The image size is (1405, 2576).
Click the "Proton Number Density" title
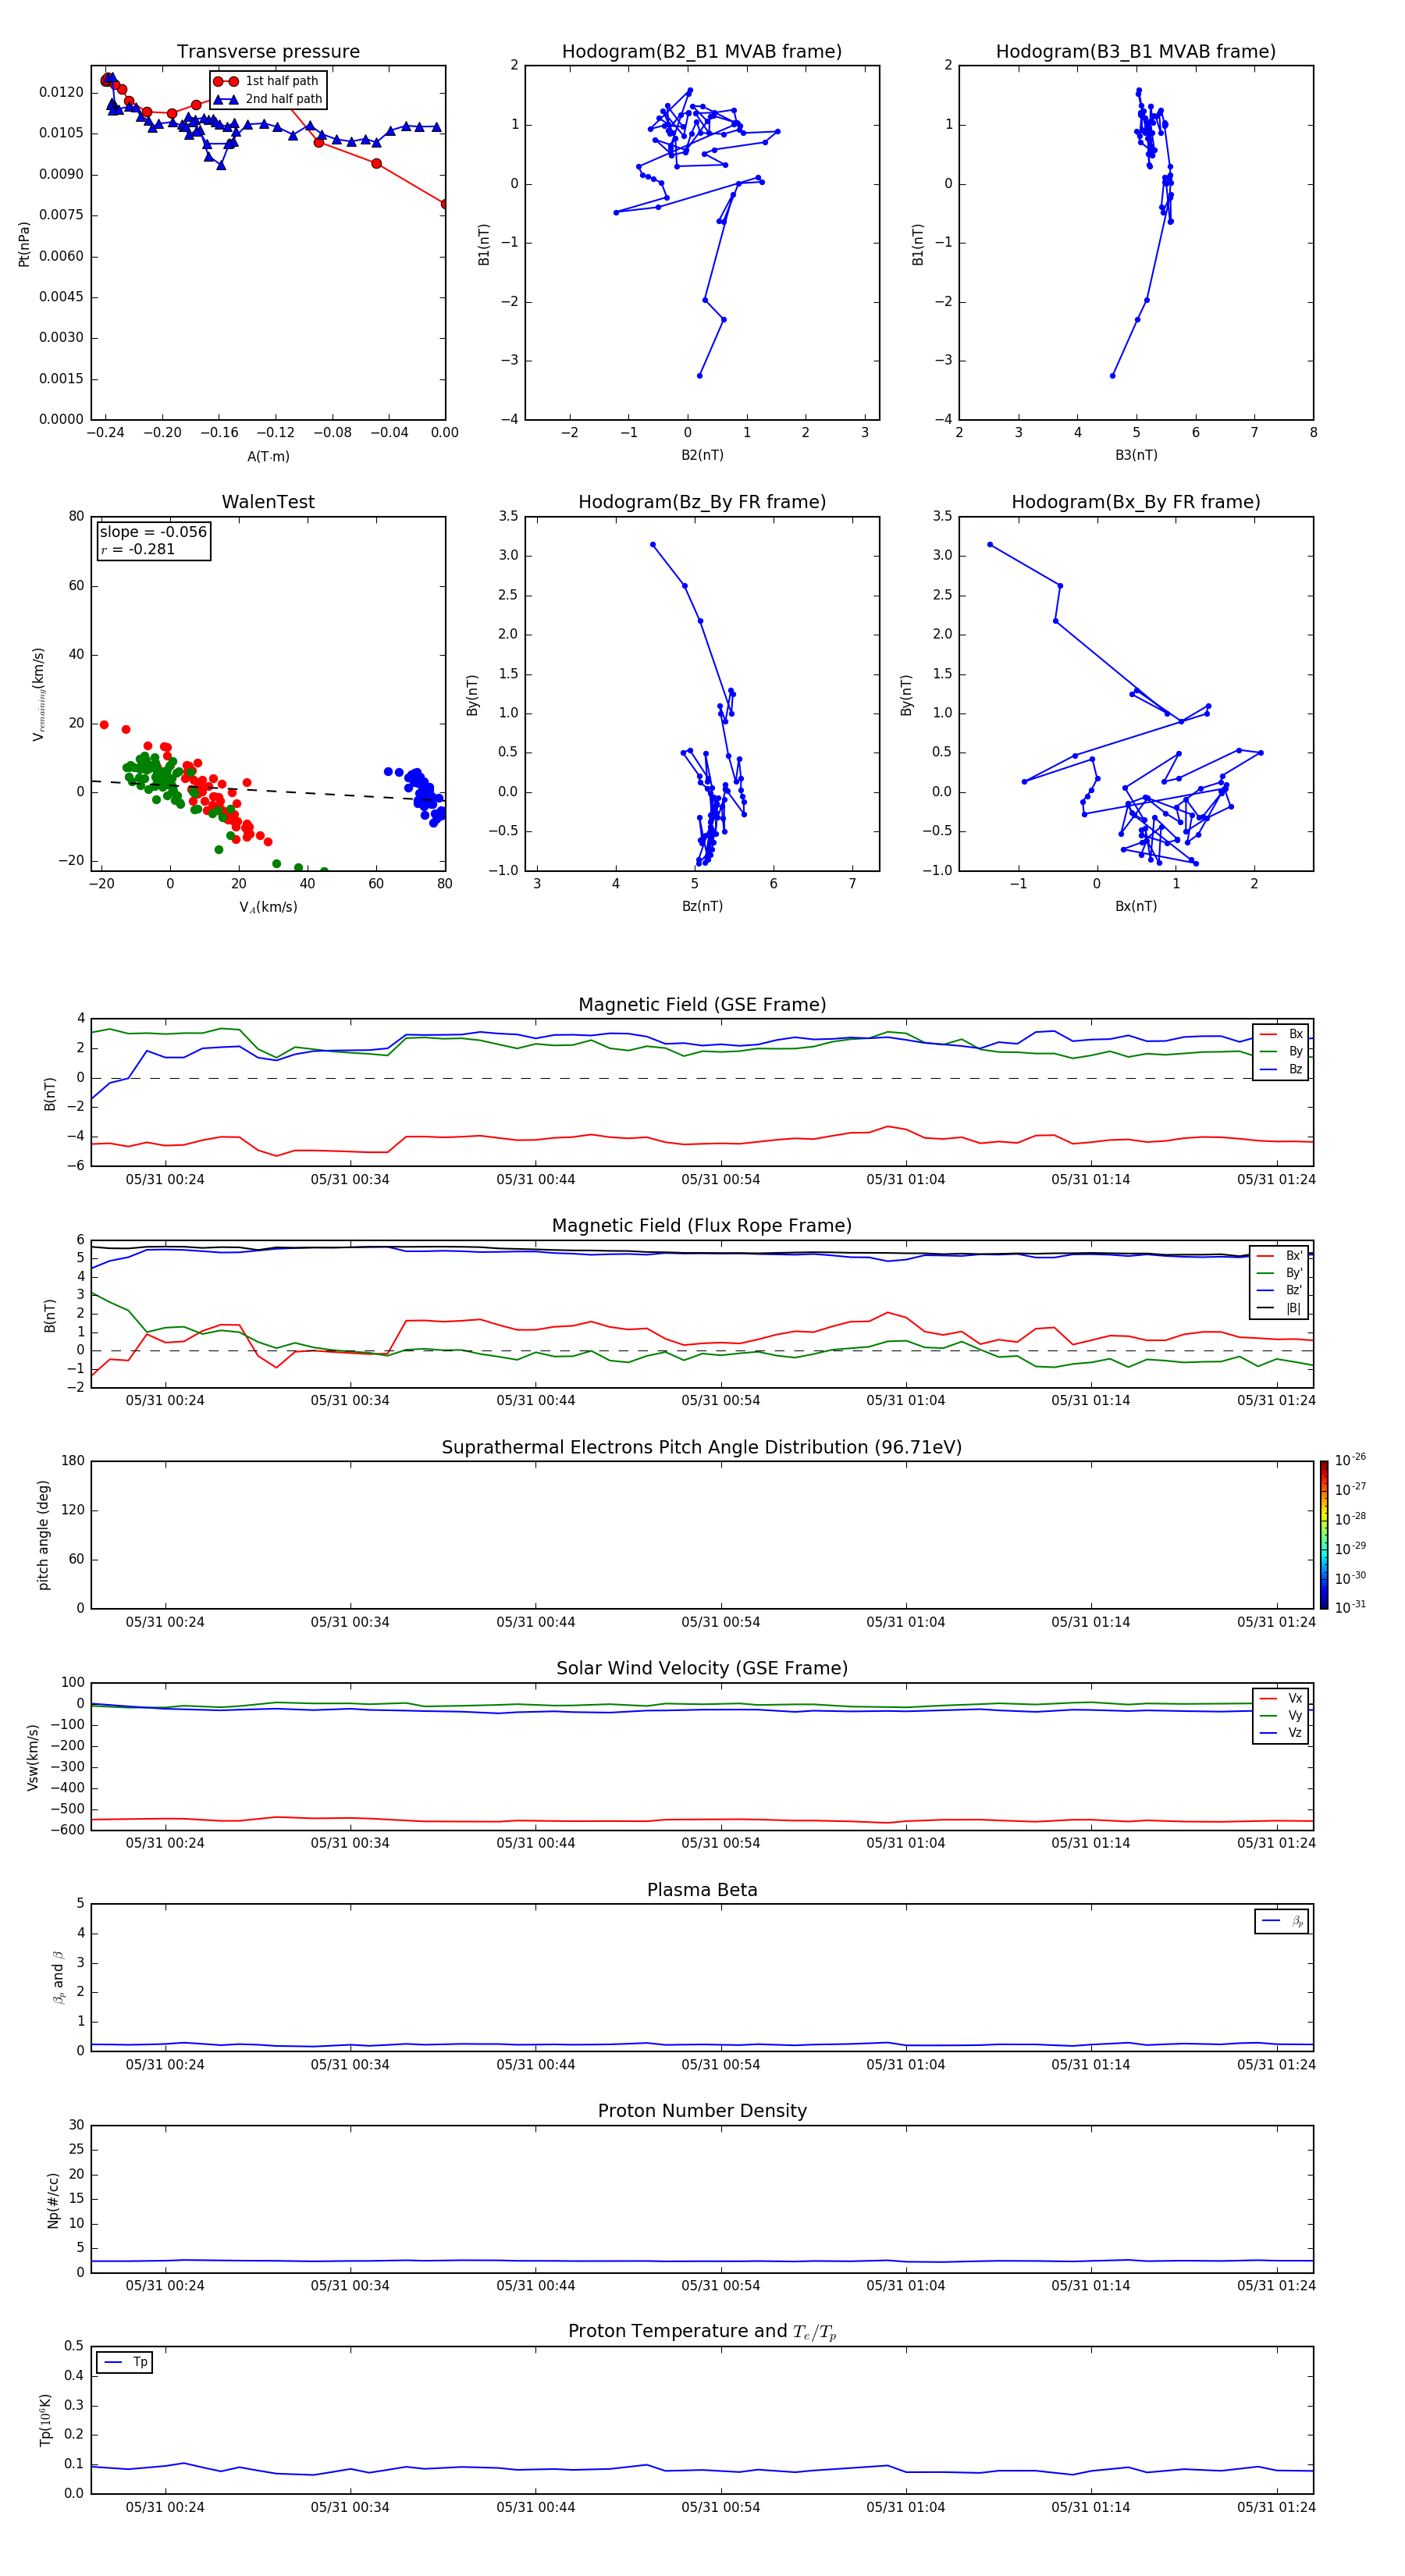tap(702, 2111)
